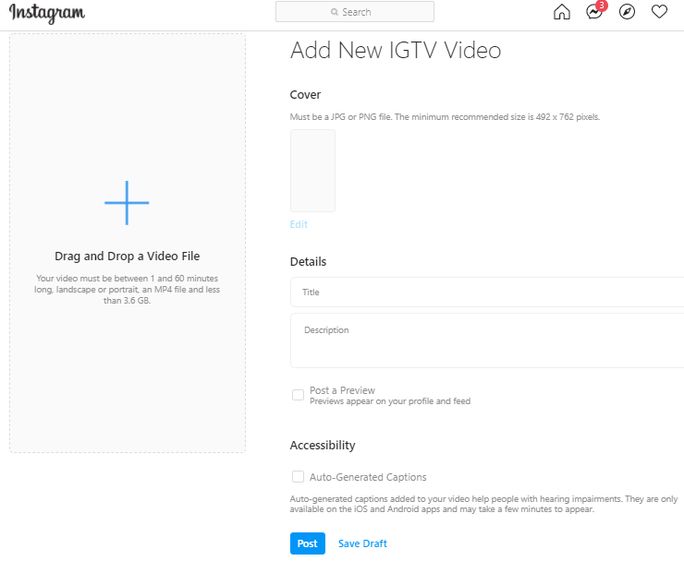Click the auto-generated captions explanation paragraph
The width and height of the screenshot is (684, 561).
point(484,504)
